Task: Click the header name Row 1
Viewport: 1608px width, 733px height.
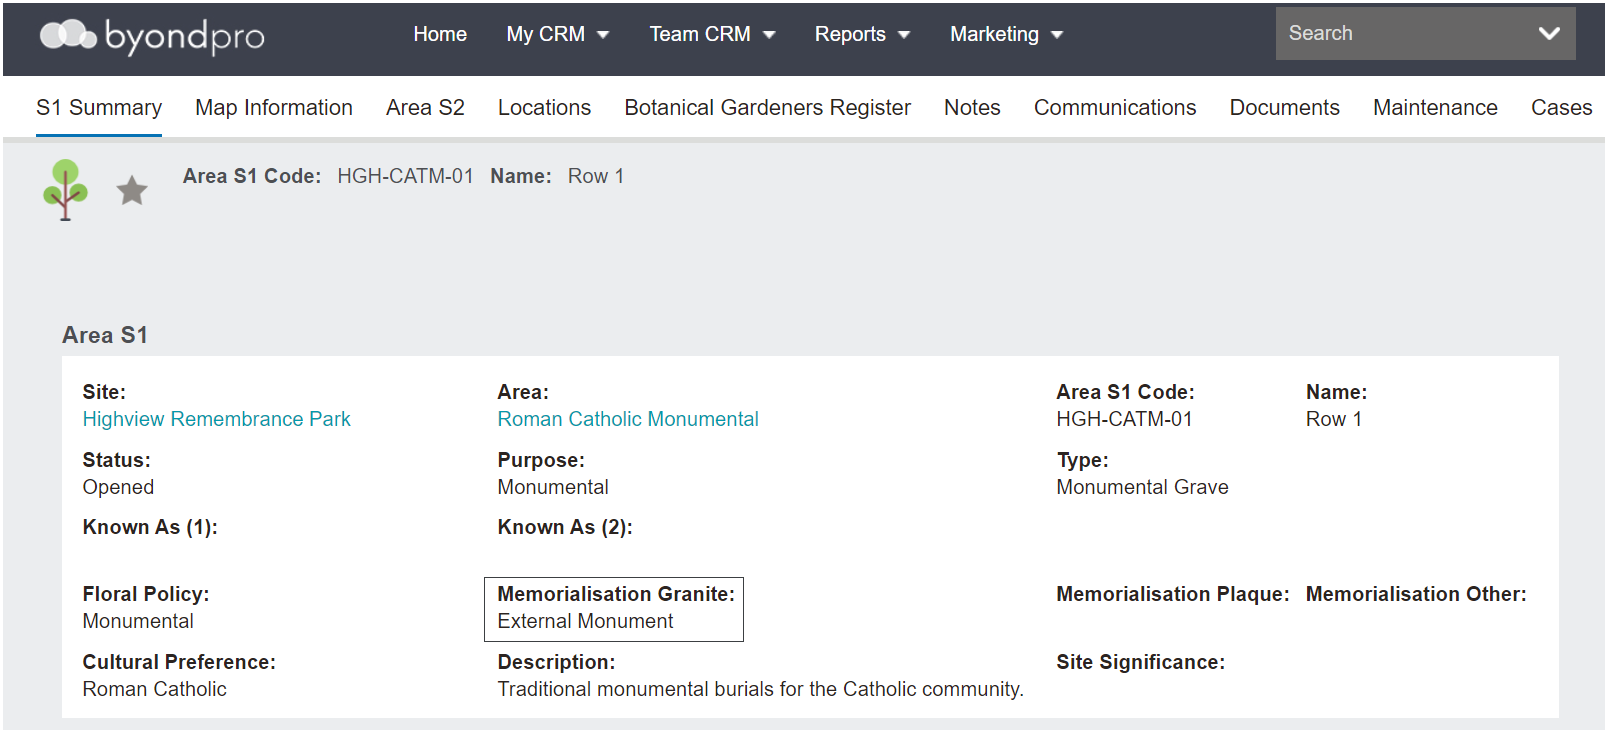Action: (x=596, y=176)
